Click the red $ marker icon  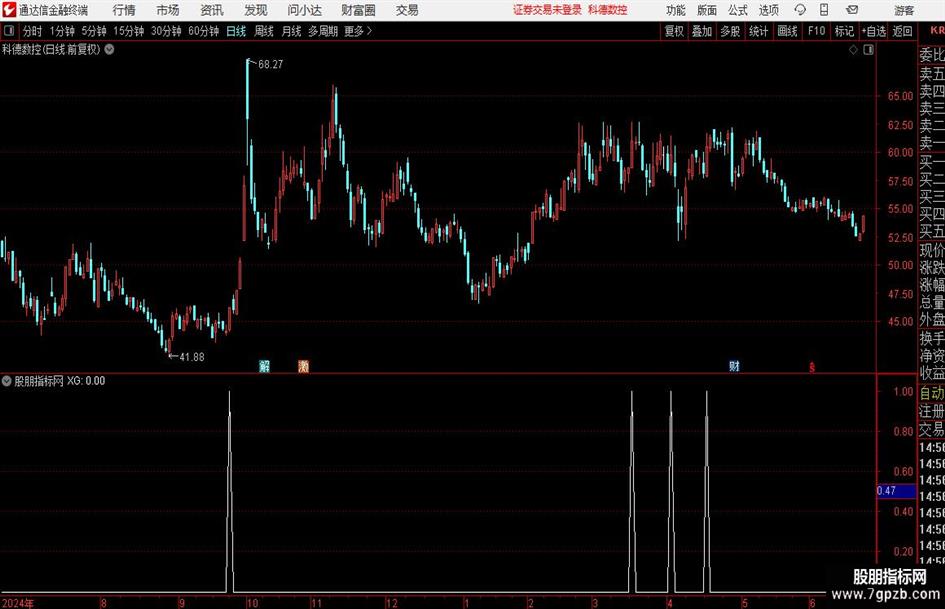812,367
